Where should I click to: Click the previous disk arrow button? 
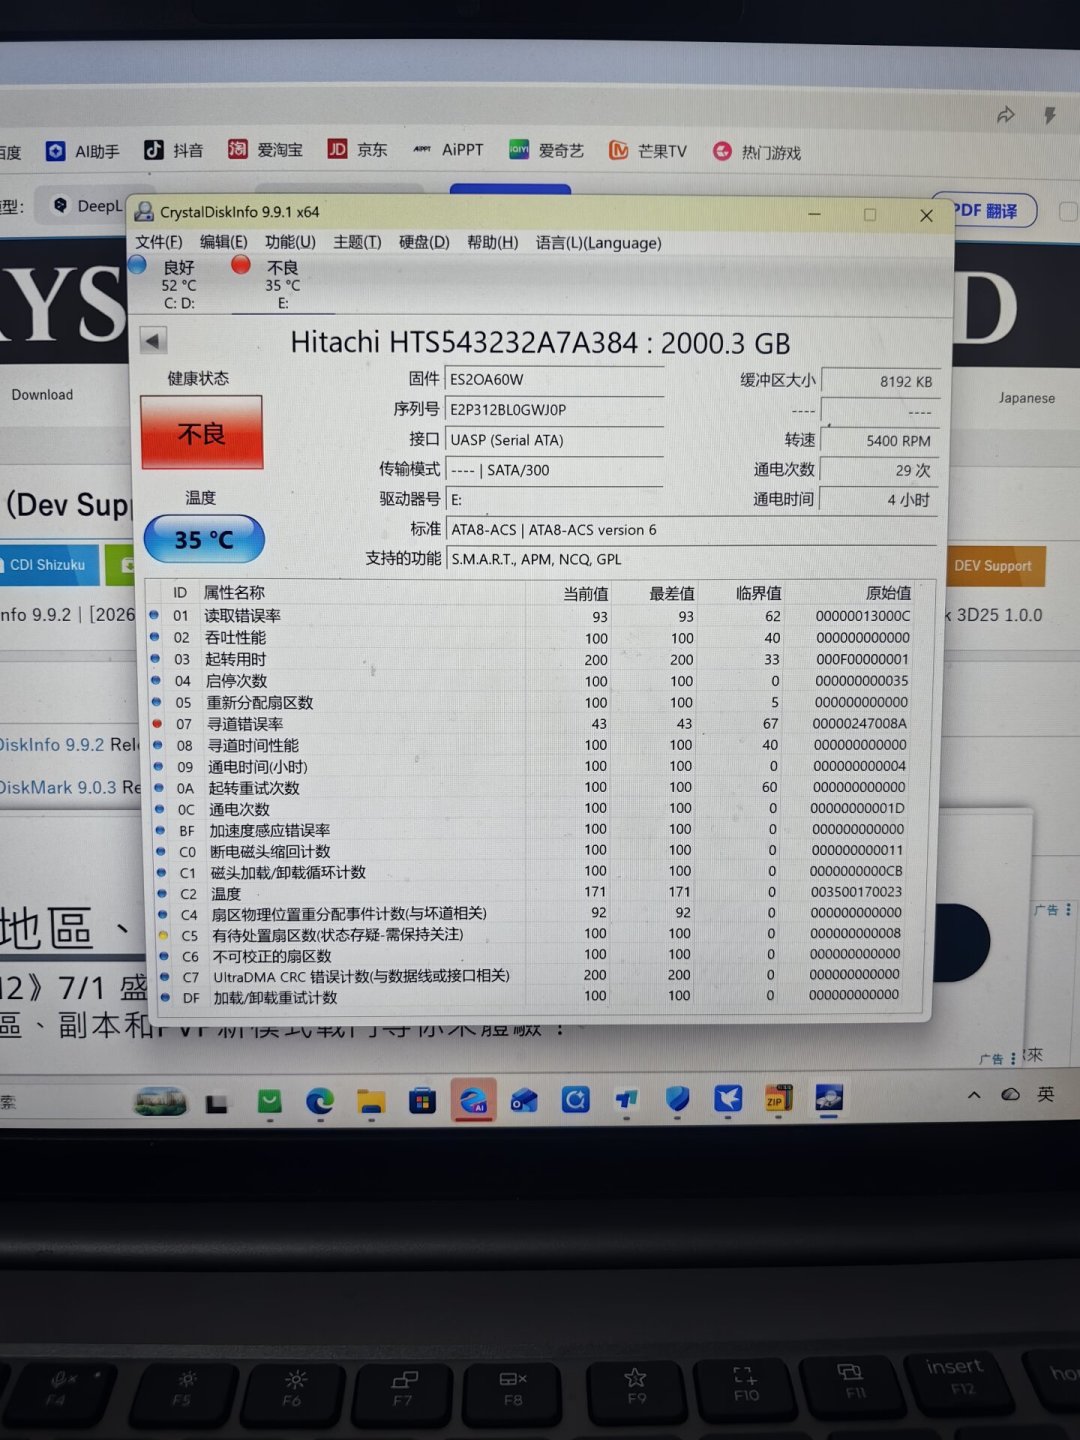pyautogui.click(x=153, y=341)
